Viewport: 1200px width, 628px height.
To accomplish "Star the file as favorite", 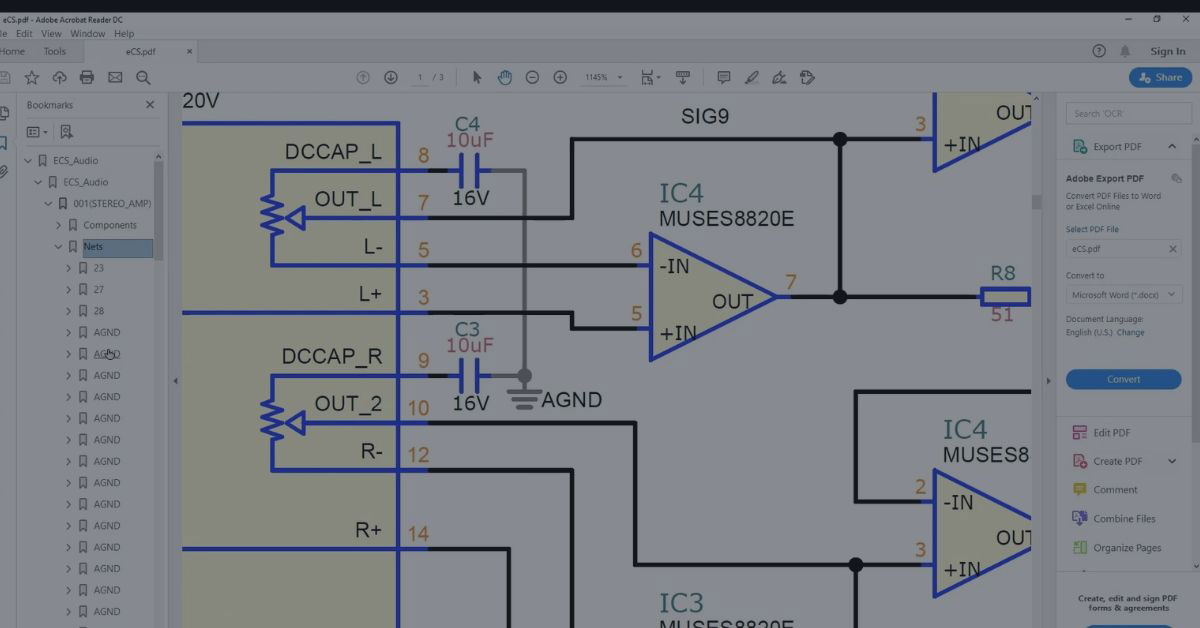I will coord(32,78).
